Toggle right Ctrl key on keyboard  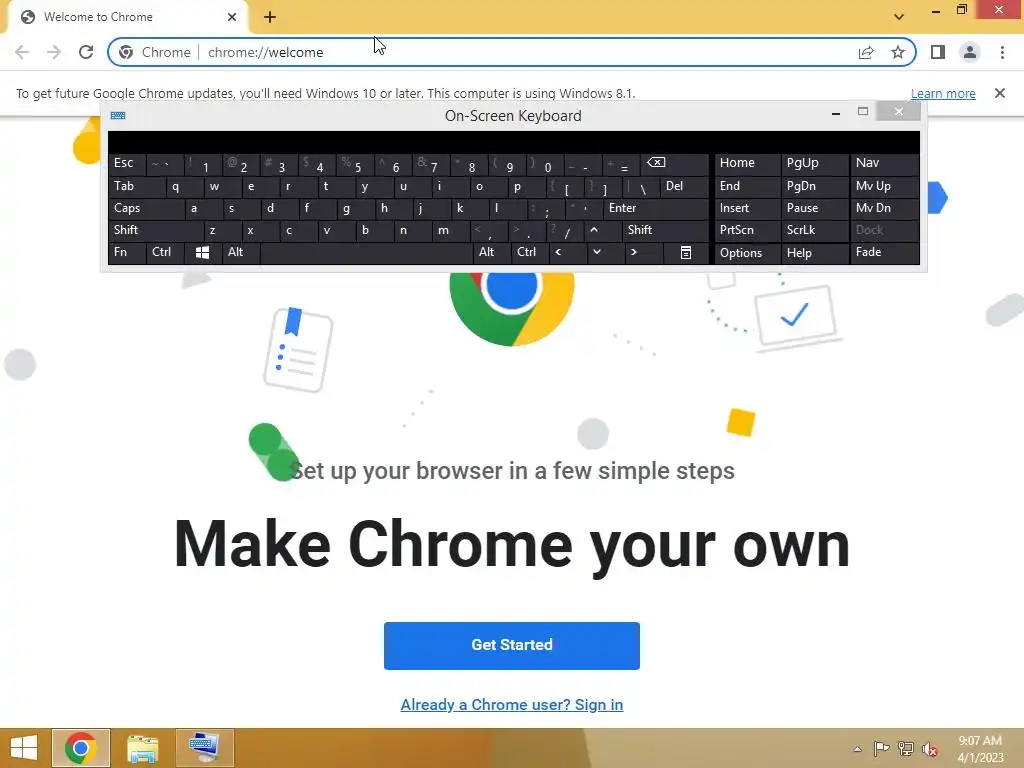529,252
